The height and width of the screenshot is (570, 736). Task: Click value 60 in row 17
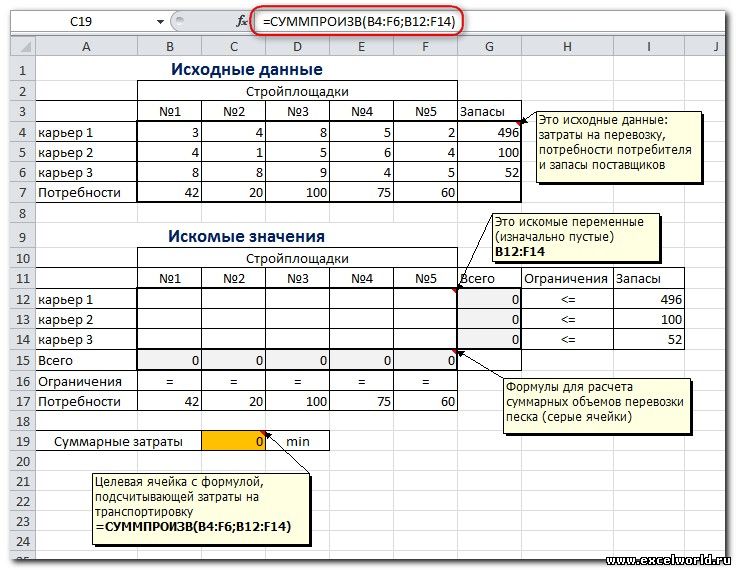pos(425,401)
